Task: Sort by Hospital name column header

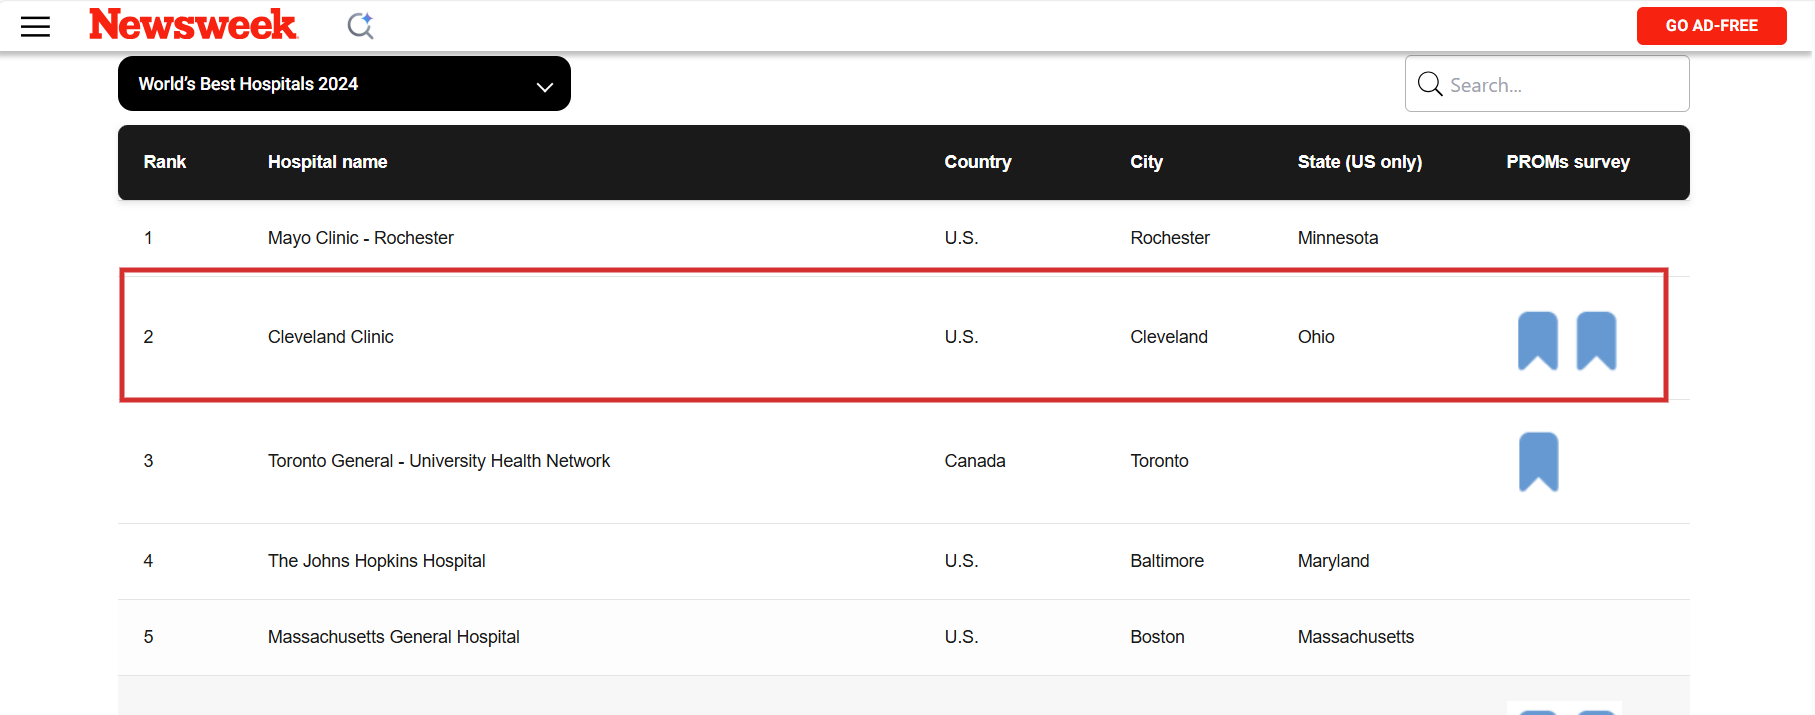Action: point(327,162)
